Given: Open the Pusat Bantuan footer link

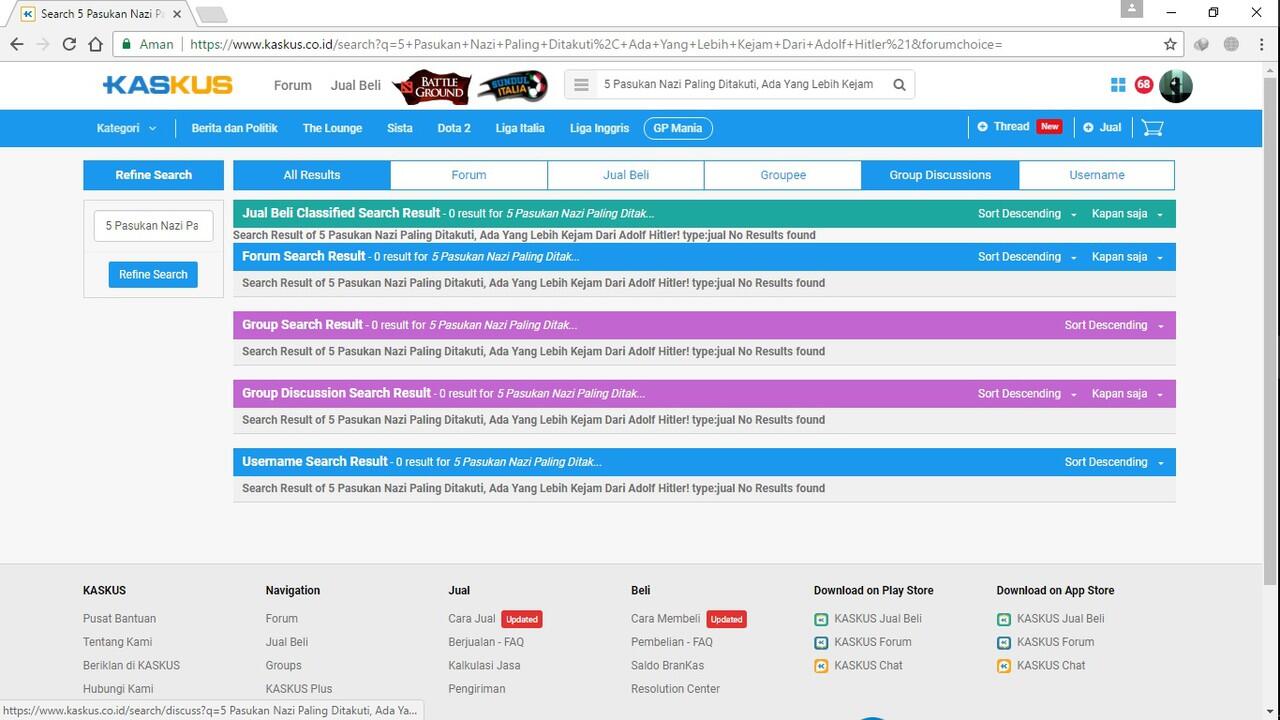Looking at the screenshot, I should pos(119,619).
